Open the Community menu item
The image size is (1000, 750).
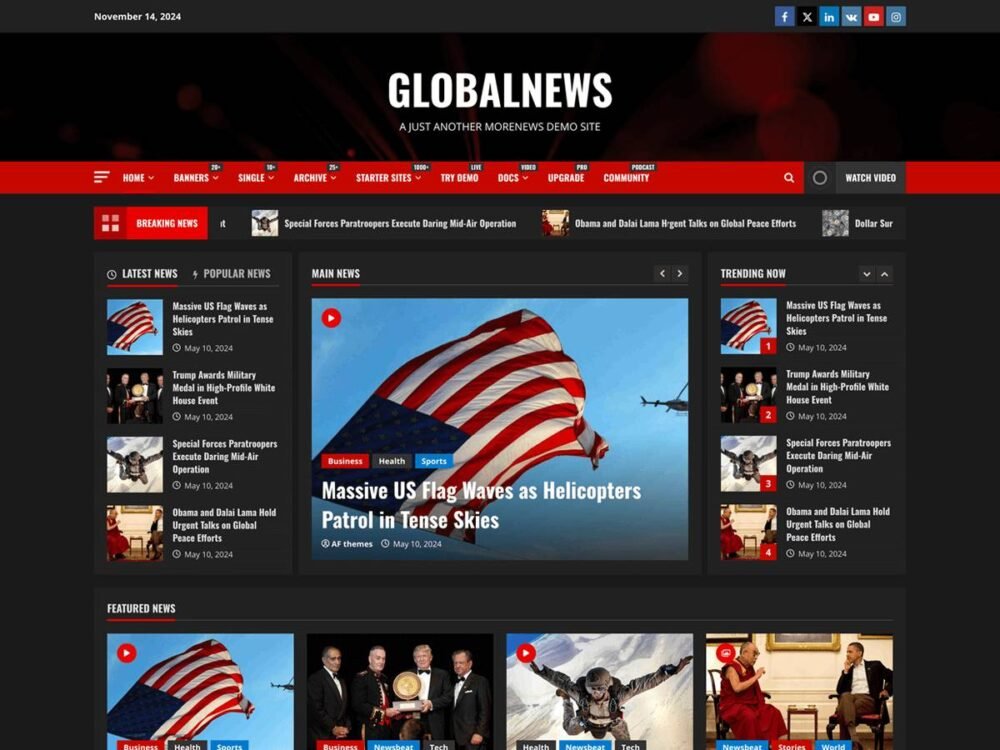click(626, 178)
